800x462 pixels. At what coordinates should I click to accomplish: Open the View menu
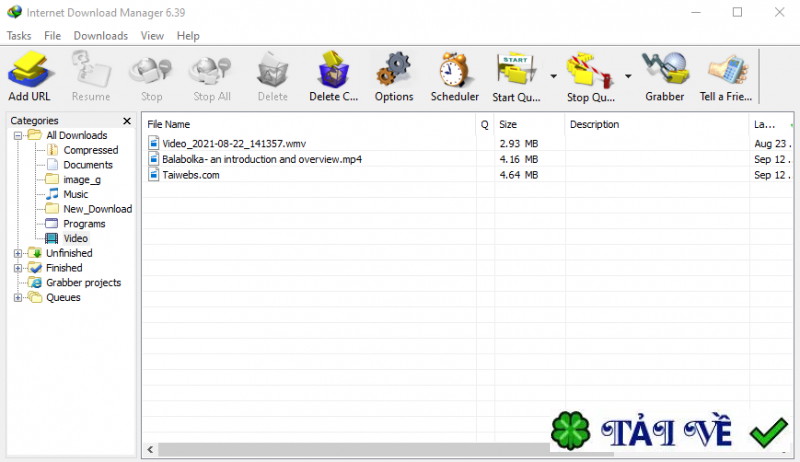pos(152,36)
